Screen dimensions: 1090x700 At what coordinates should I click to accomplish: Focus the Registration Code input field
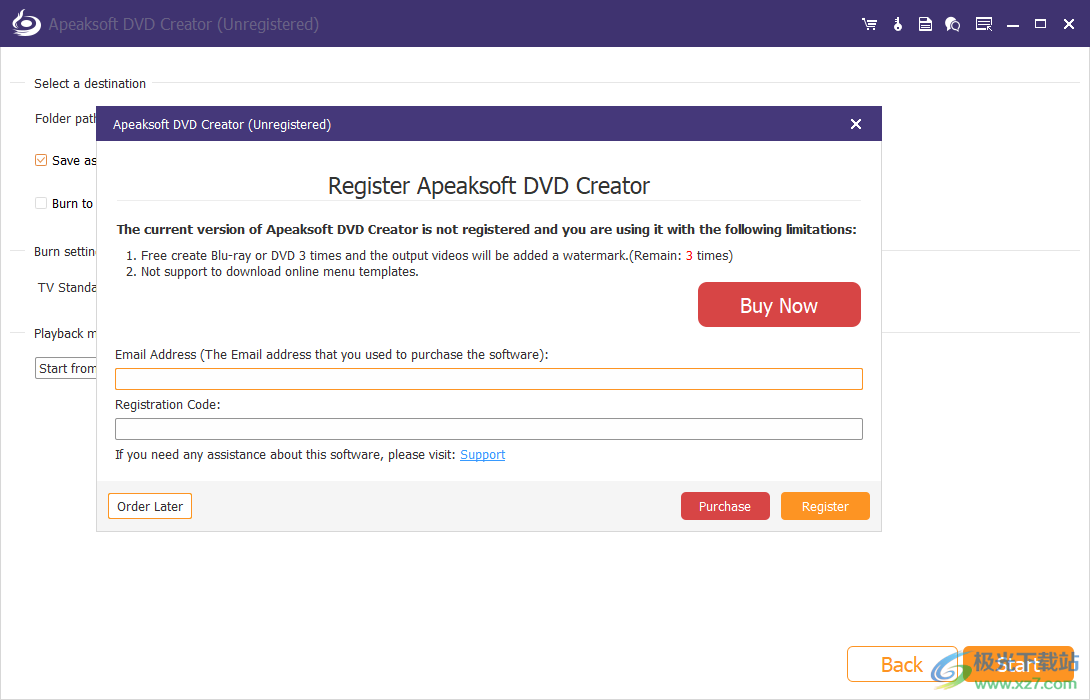[489, 429]
